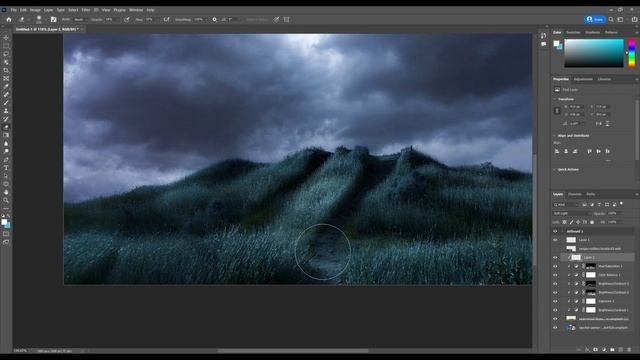Toggle link width and height in Transform

point(557,111)
